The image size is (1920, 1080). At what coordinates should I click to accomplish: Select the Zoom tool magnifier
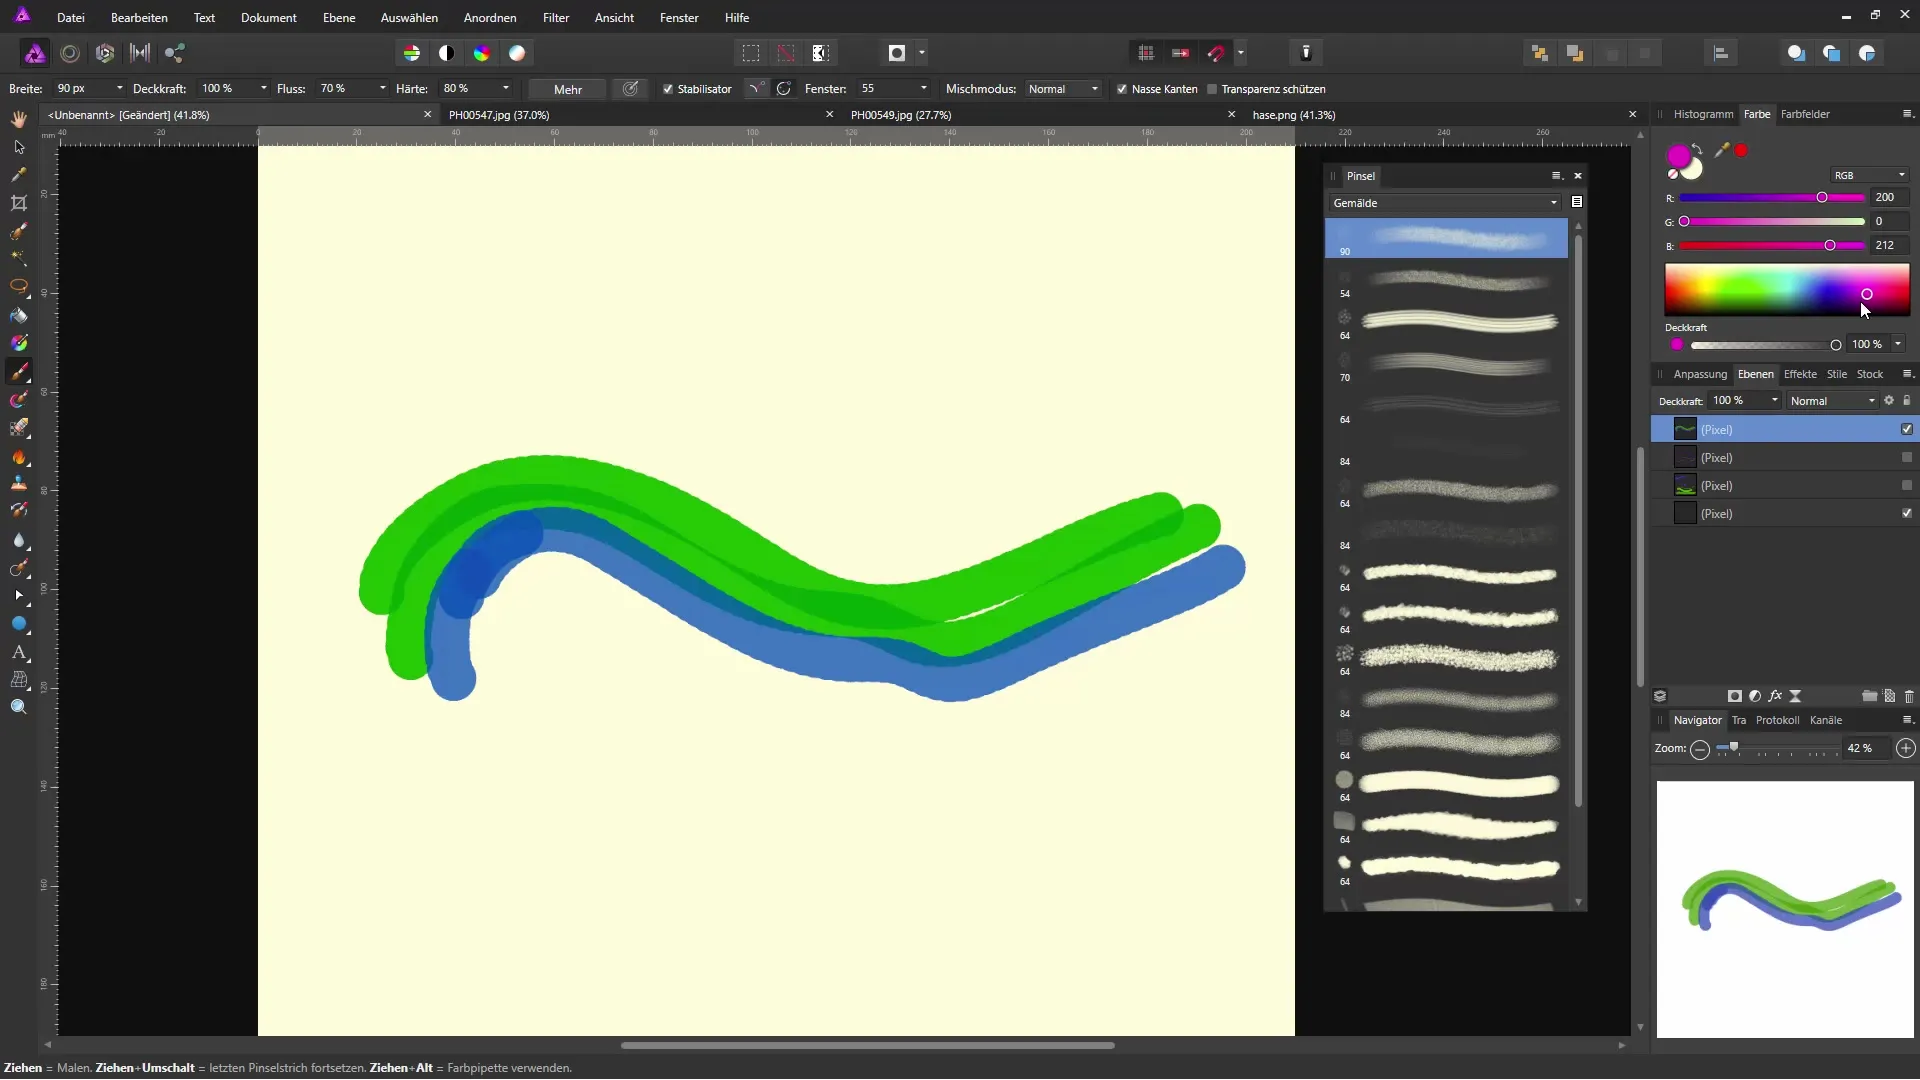click(19, 708)
